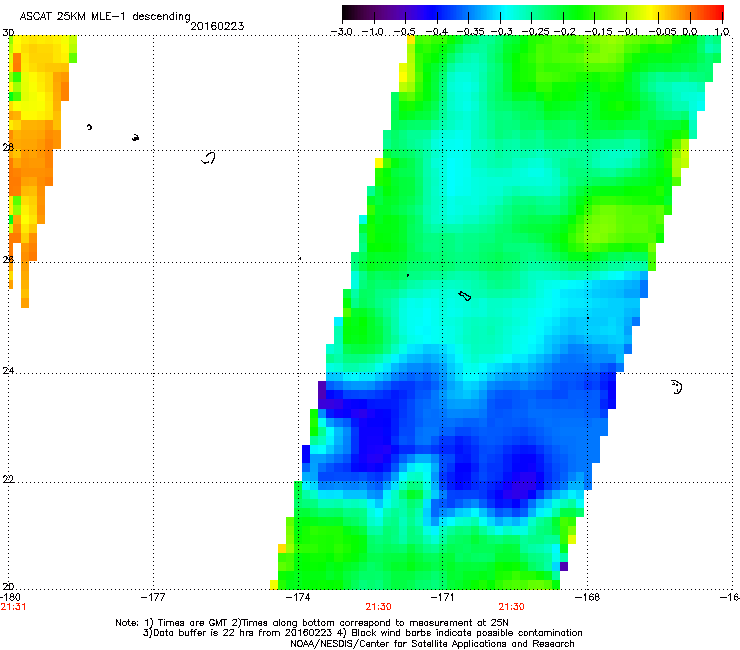Select the 0.0 color scale label

click(690, 32)
